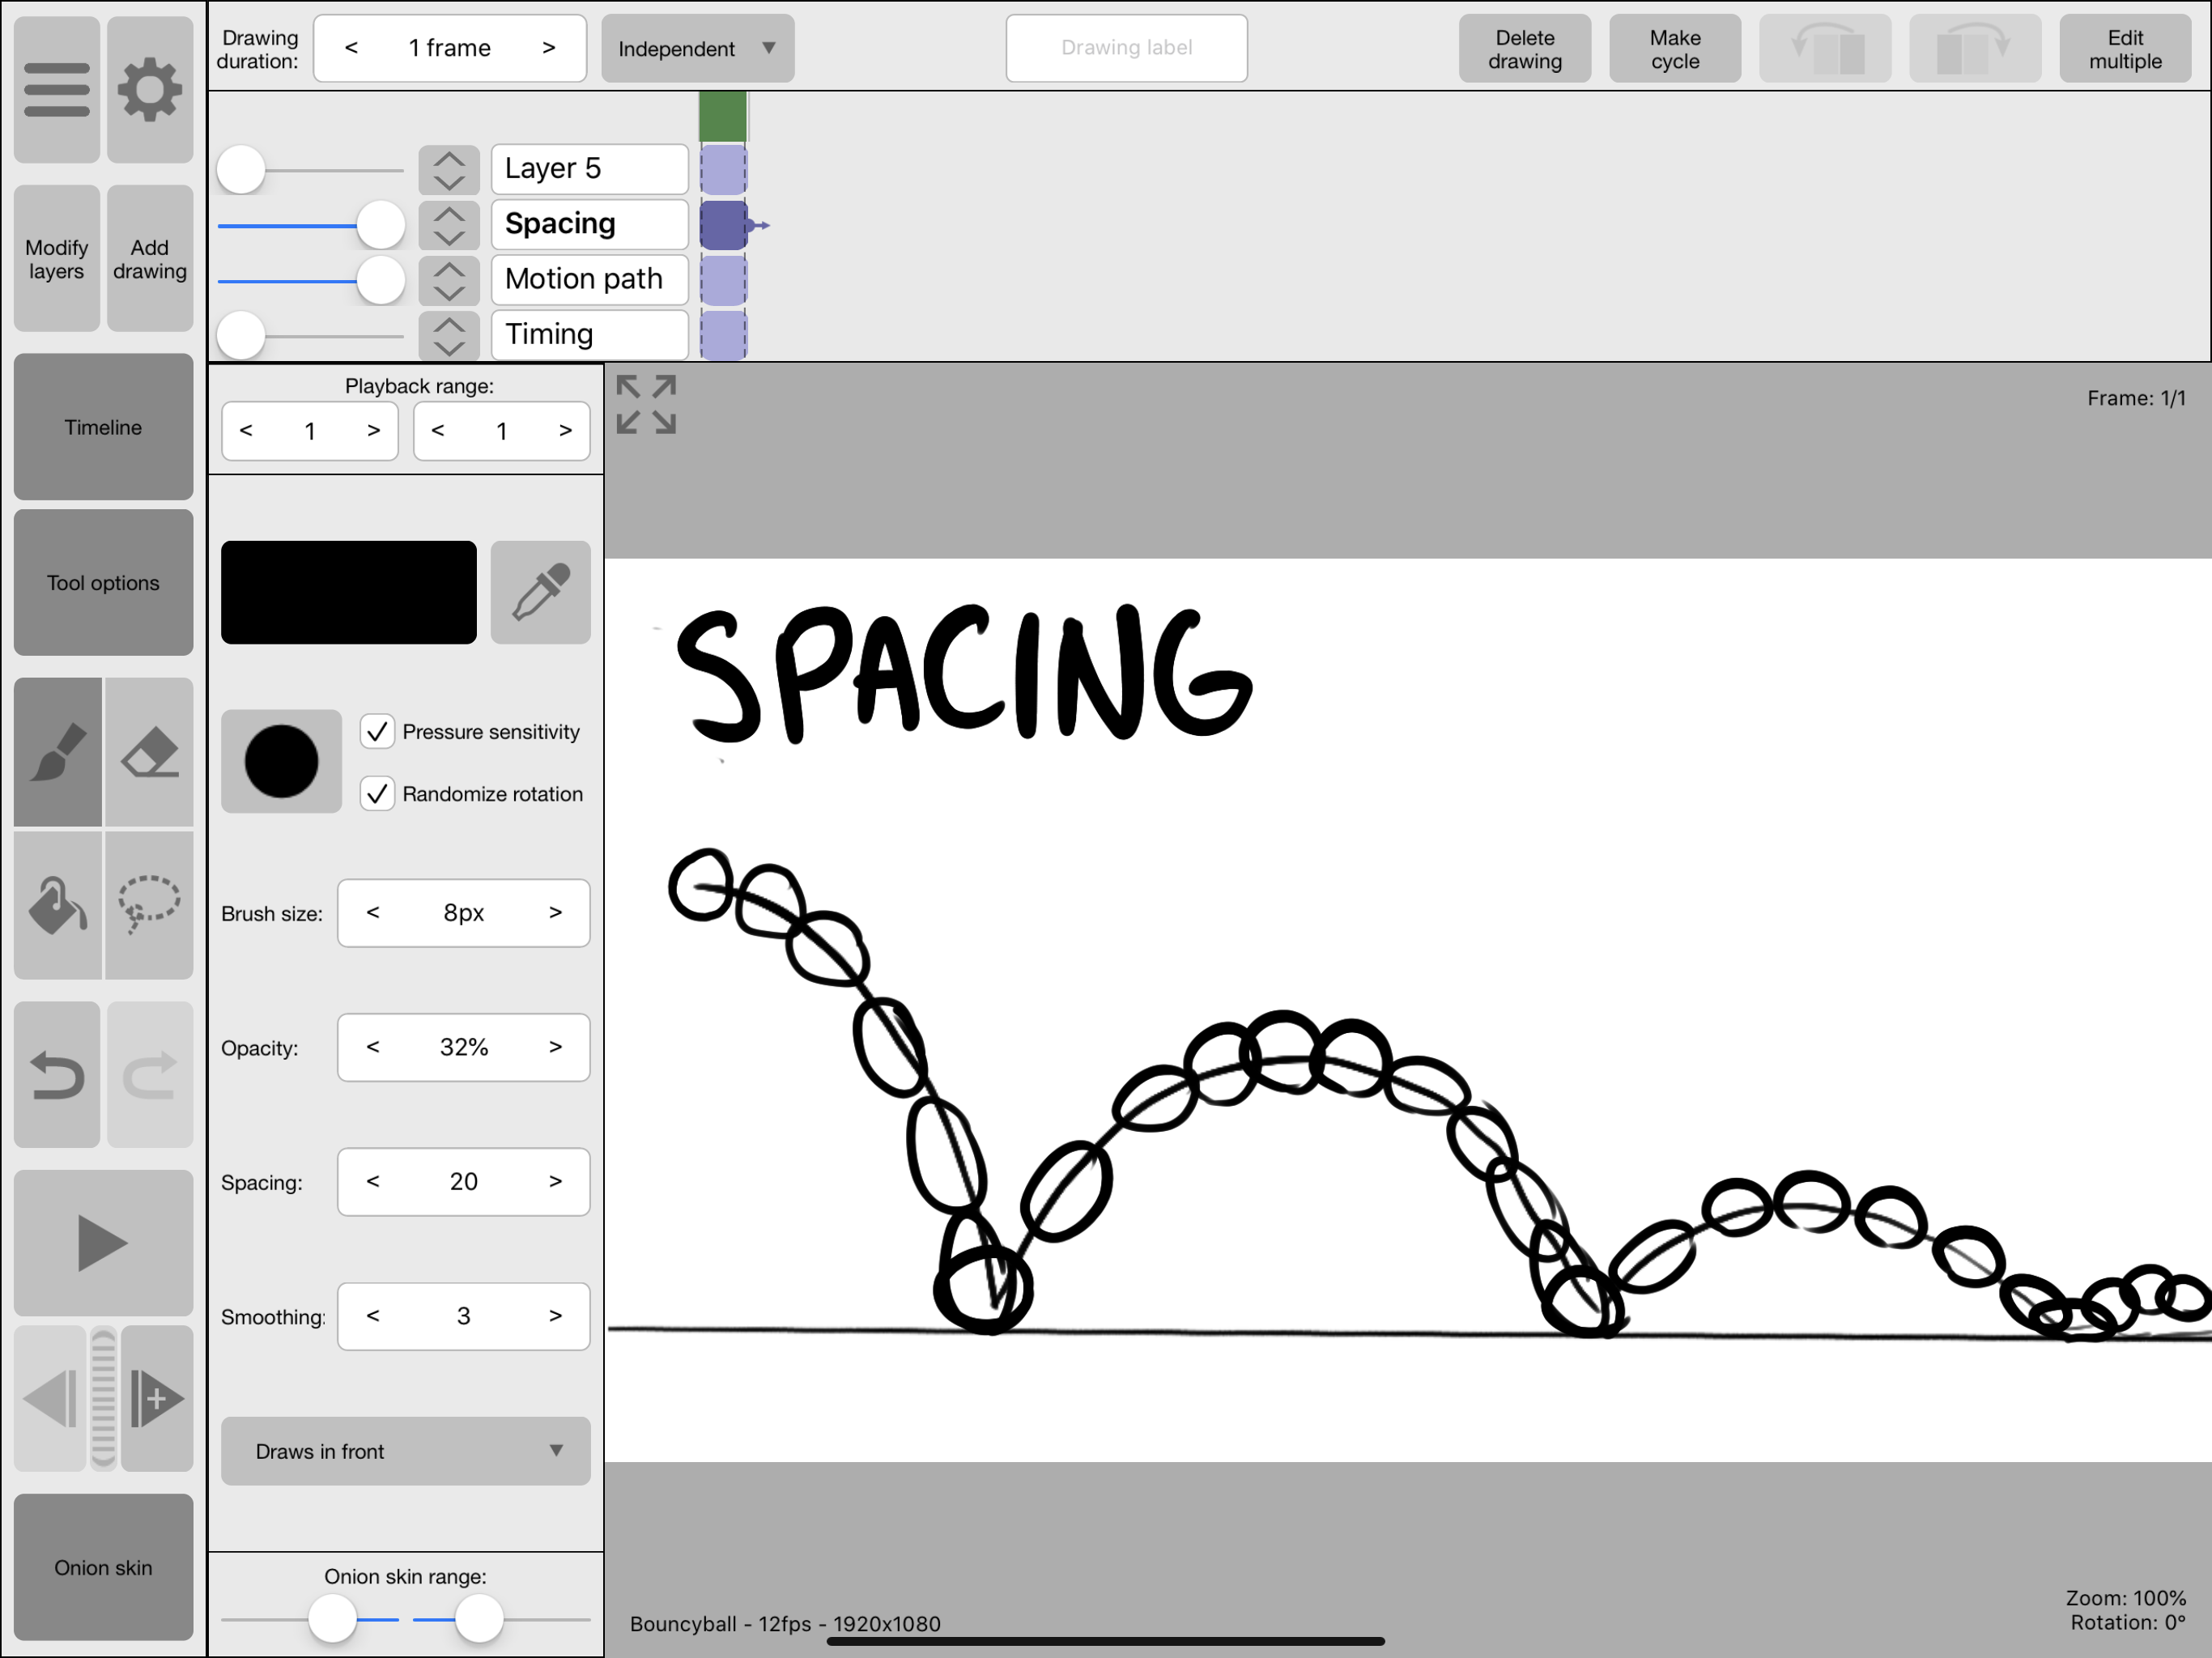This screenshot has width=2212, height=1658.
Task: Open the Timeline panel tab
Action: pyautogui.click(x=103, y=427)
